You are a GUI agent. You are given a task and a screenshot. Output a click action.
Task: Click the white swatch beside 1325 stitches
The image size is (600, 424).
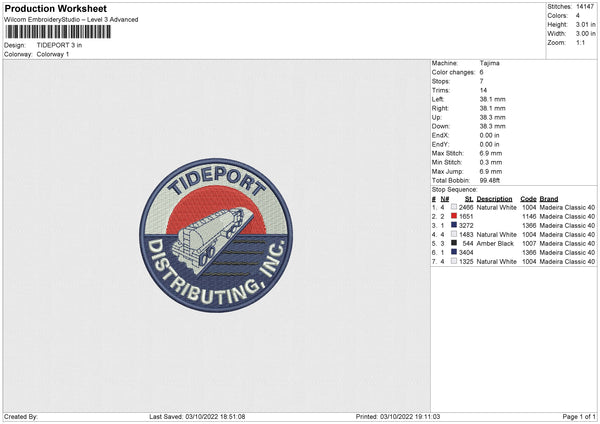click(x=454, y=261)
